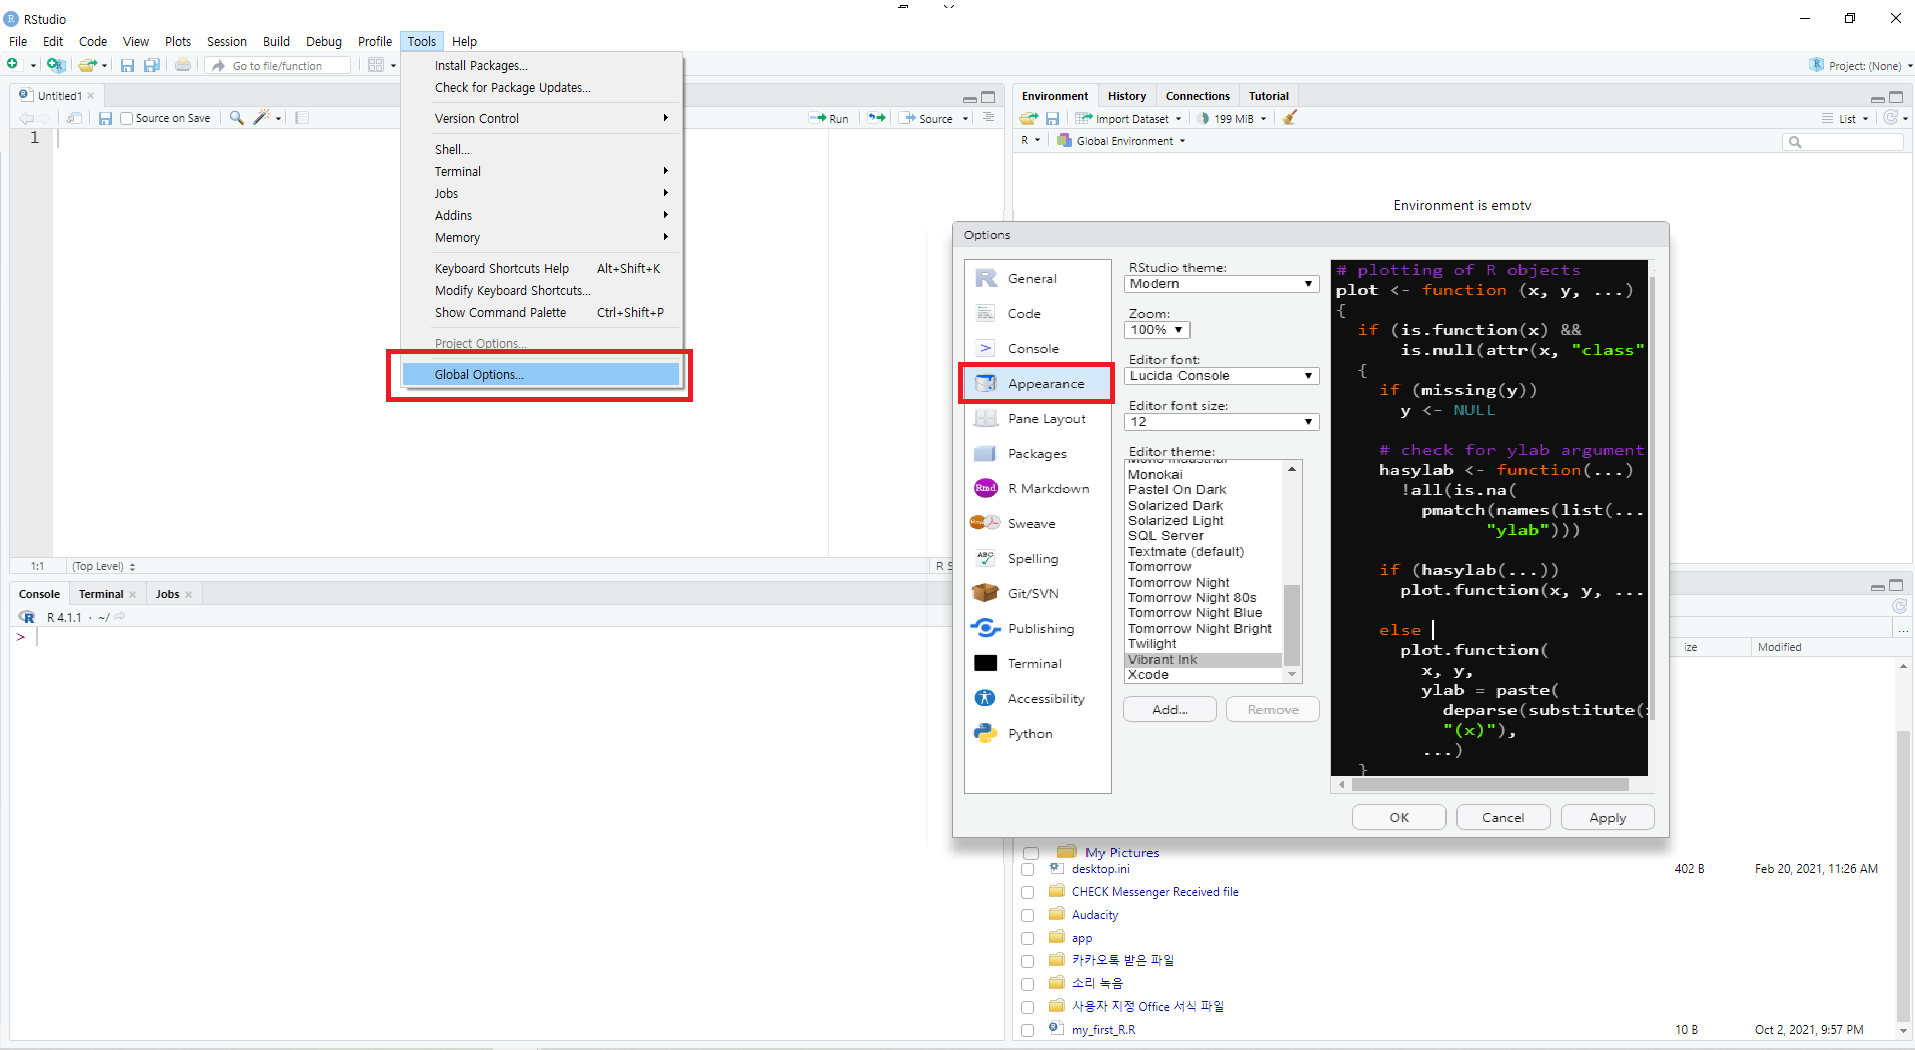
Task: Open R Markdown options
Action: 1037,489
